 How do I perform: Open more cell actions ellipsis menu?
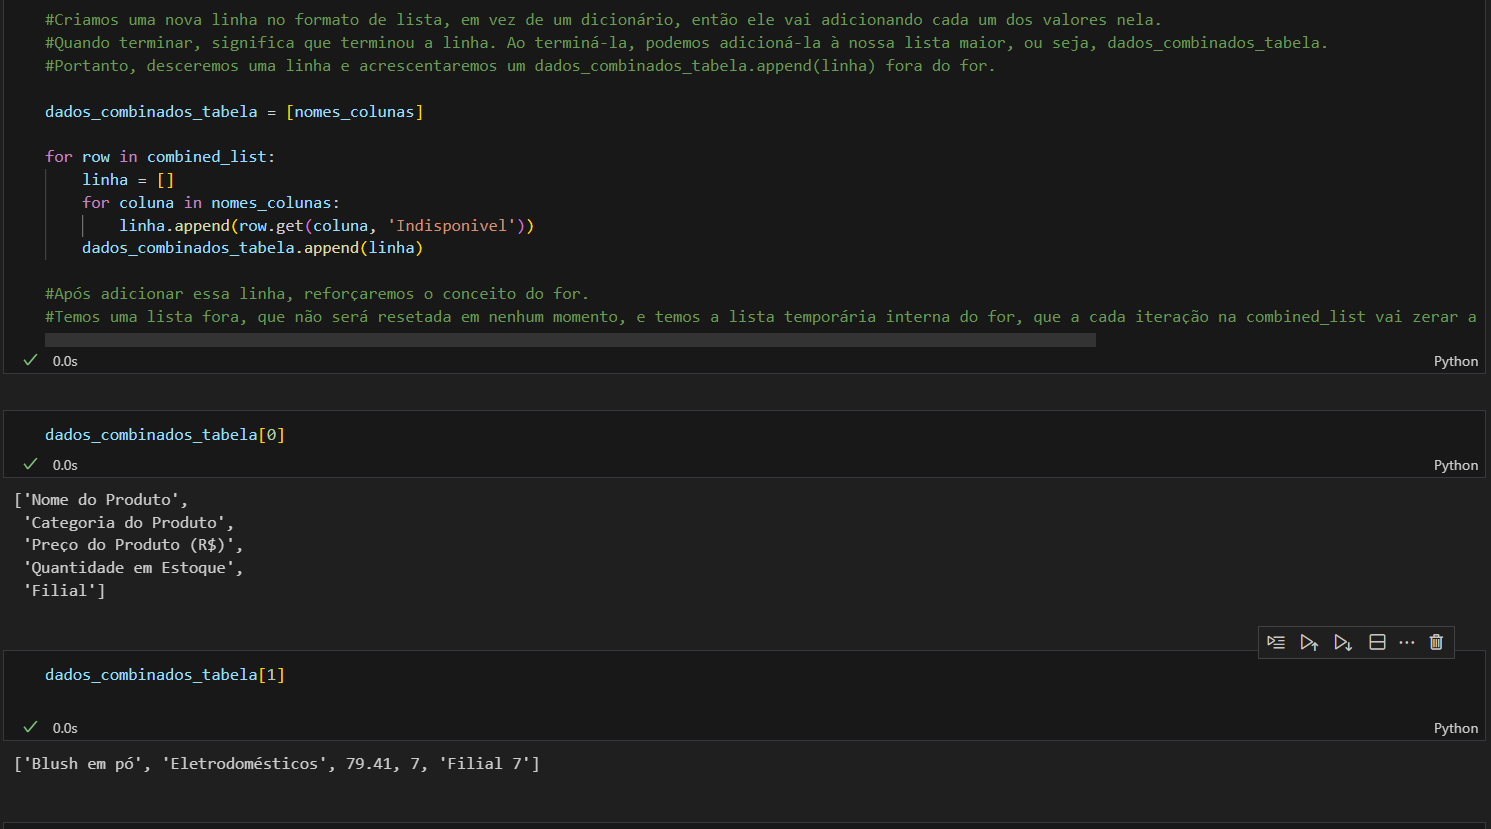[x=1407, y=642]
